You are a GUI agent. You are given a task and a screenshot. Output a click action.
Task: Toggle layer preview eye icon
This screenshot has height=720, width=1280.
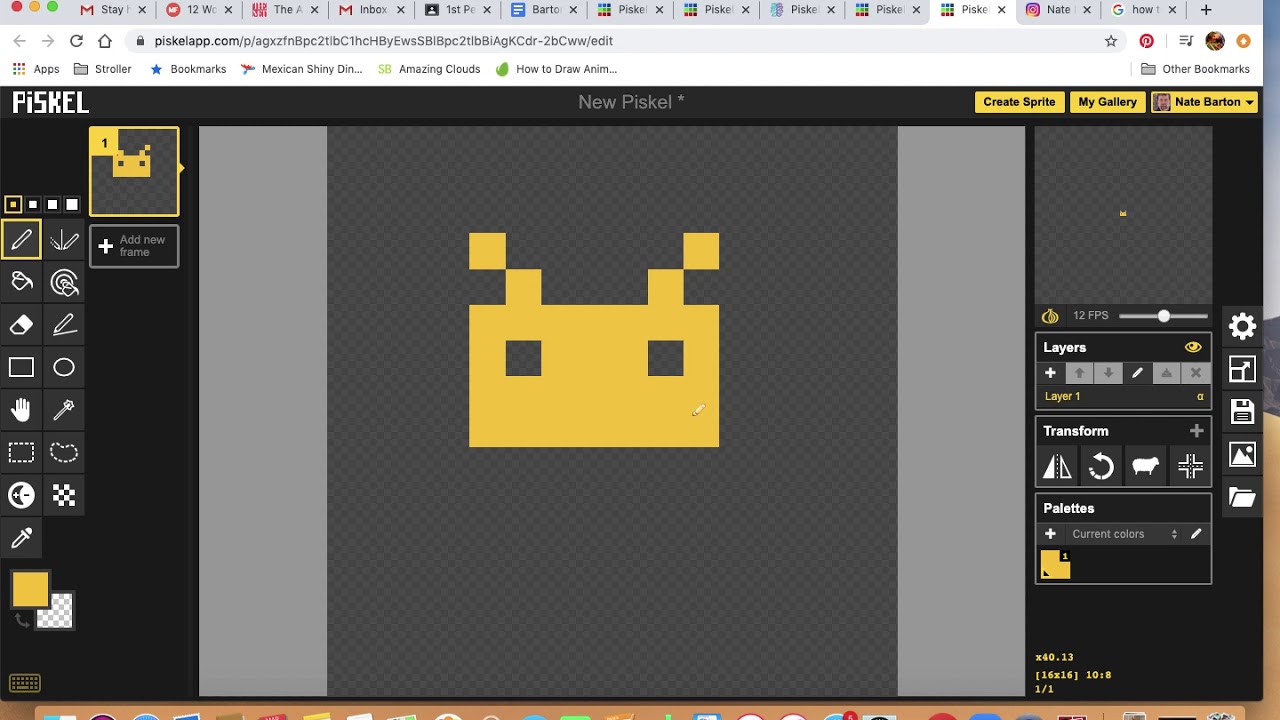coord(1193,347)
